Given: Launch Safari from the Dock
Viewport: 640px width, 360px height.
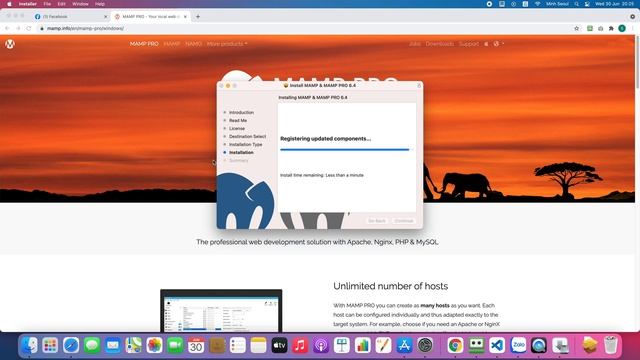Looking at the screenshot, I should 71,345.
